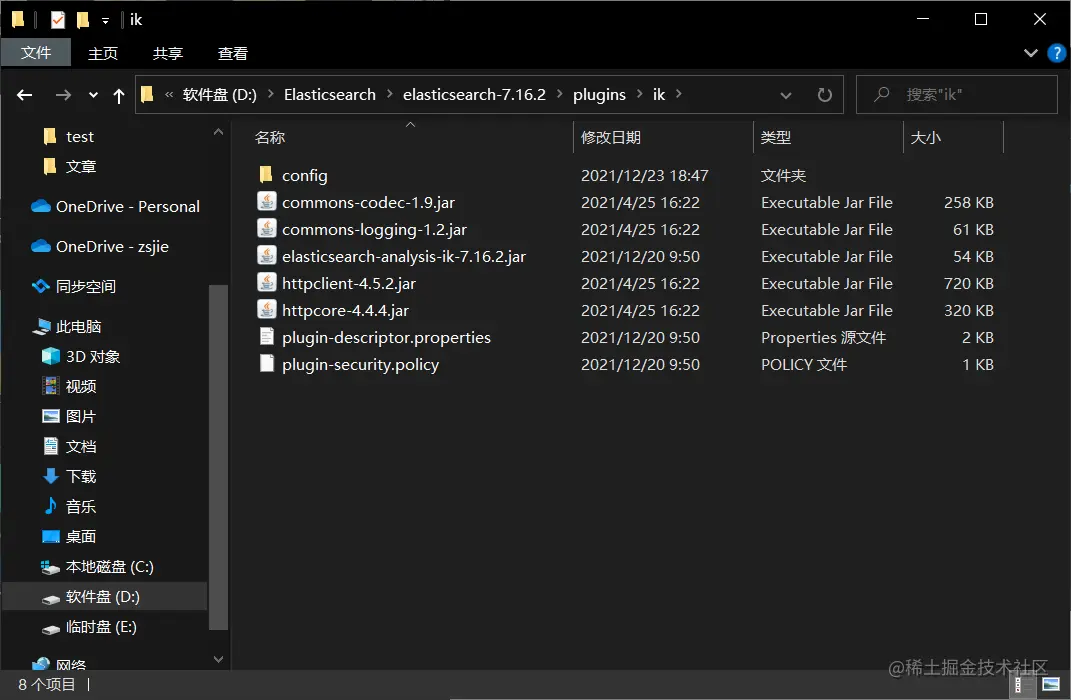The image size is (1071, 700).
Task: Expand chevron after ik breadcrumb
Action: pyautogui.click(x=678, y=94)
